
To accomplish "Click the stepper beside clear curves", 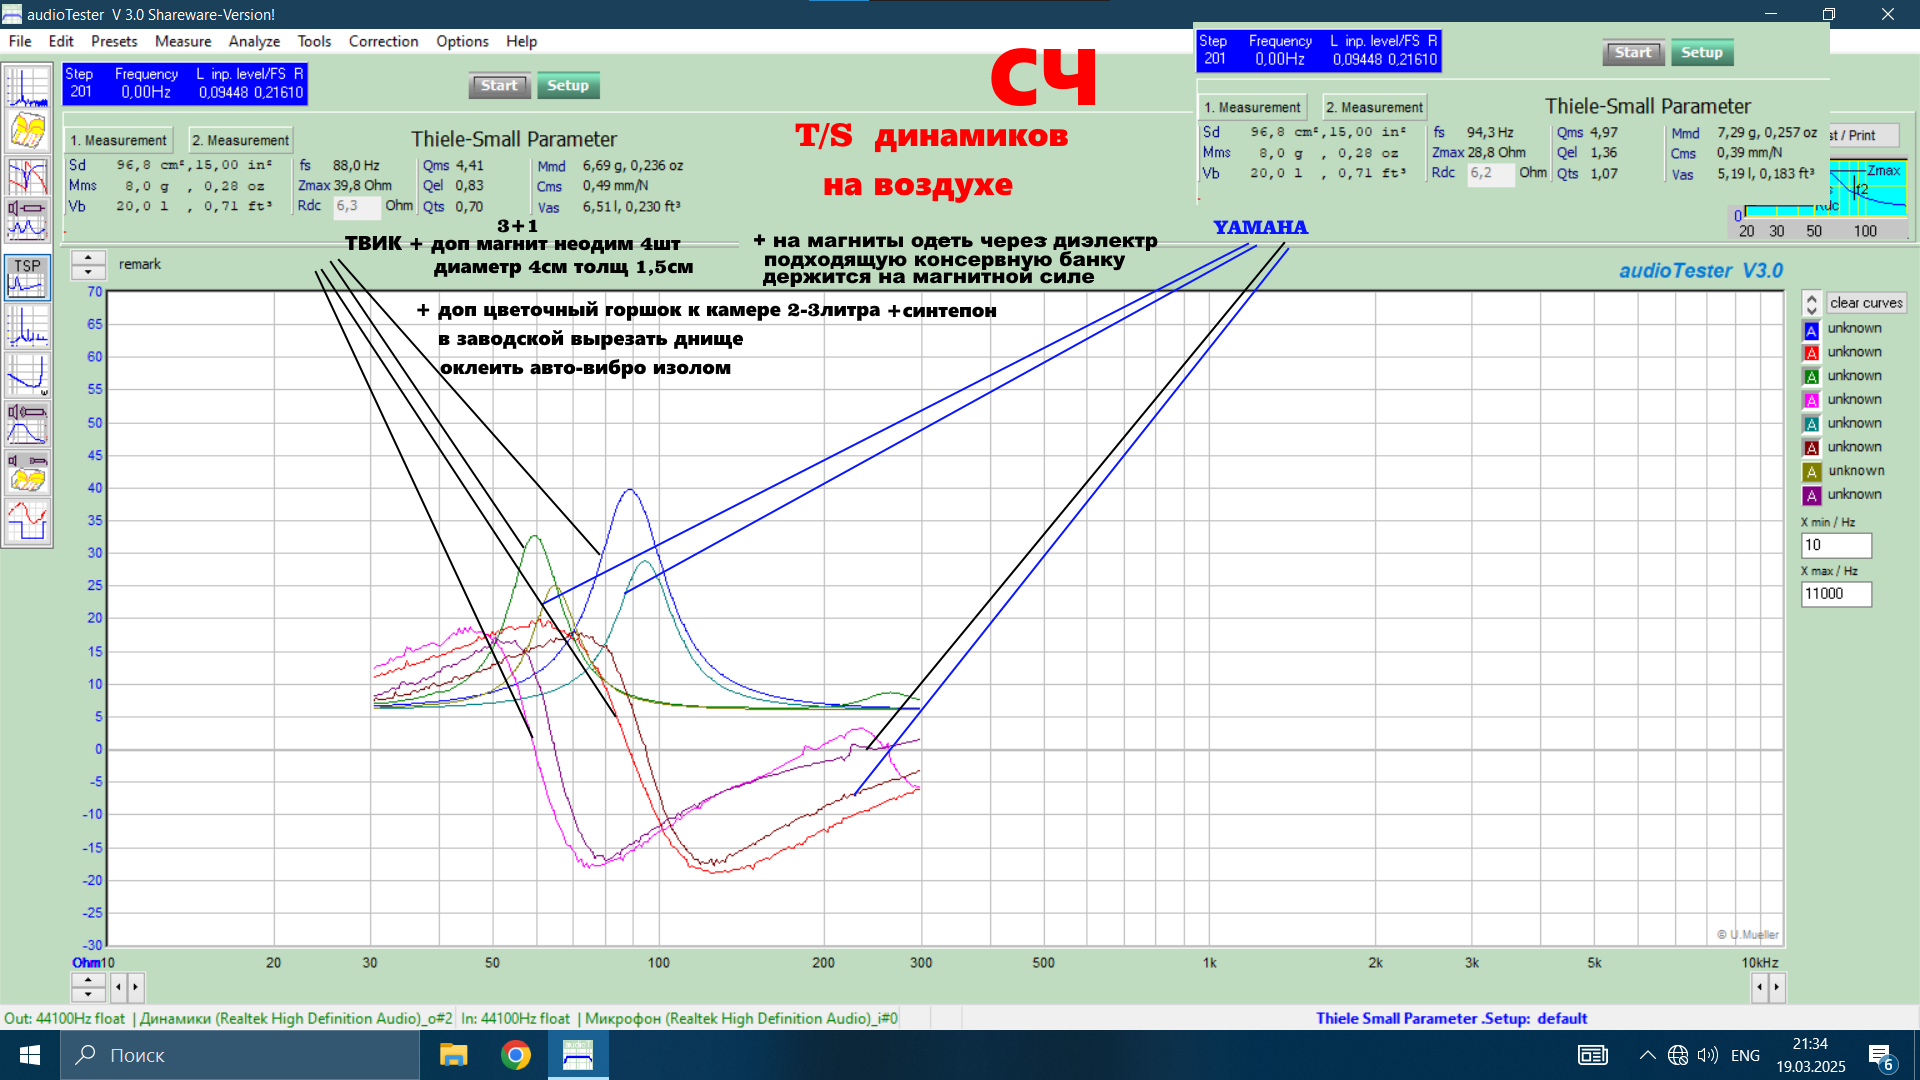I will [x=1811, y=304].
